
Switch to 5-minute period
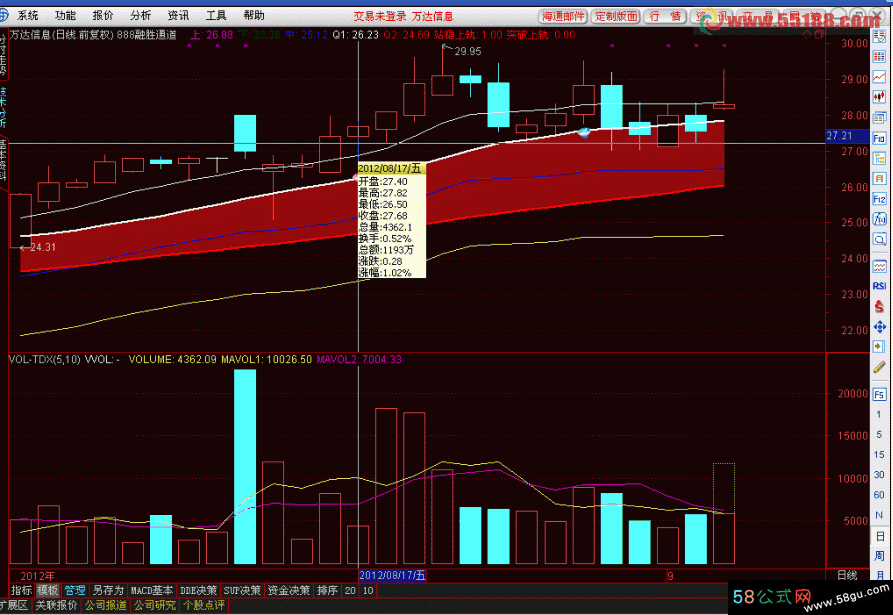[879, 434]
